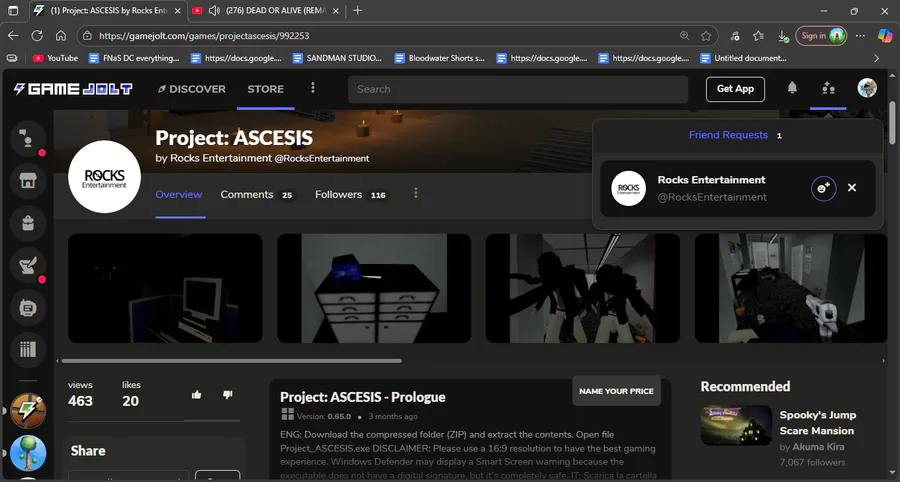The height and width of the screenshot is (482, 900).
Task: Open the browser downloads icon
Action: coord(782,36)
